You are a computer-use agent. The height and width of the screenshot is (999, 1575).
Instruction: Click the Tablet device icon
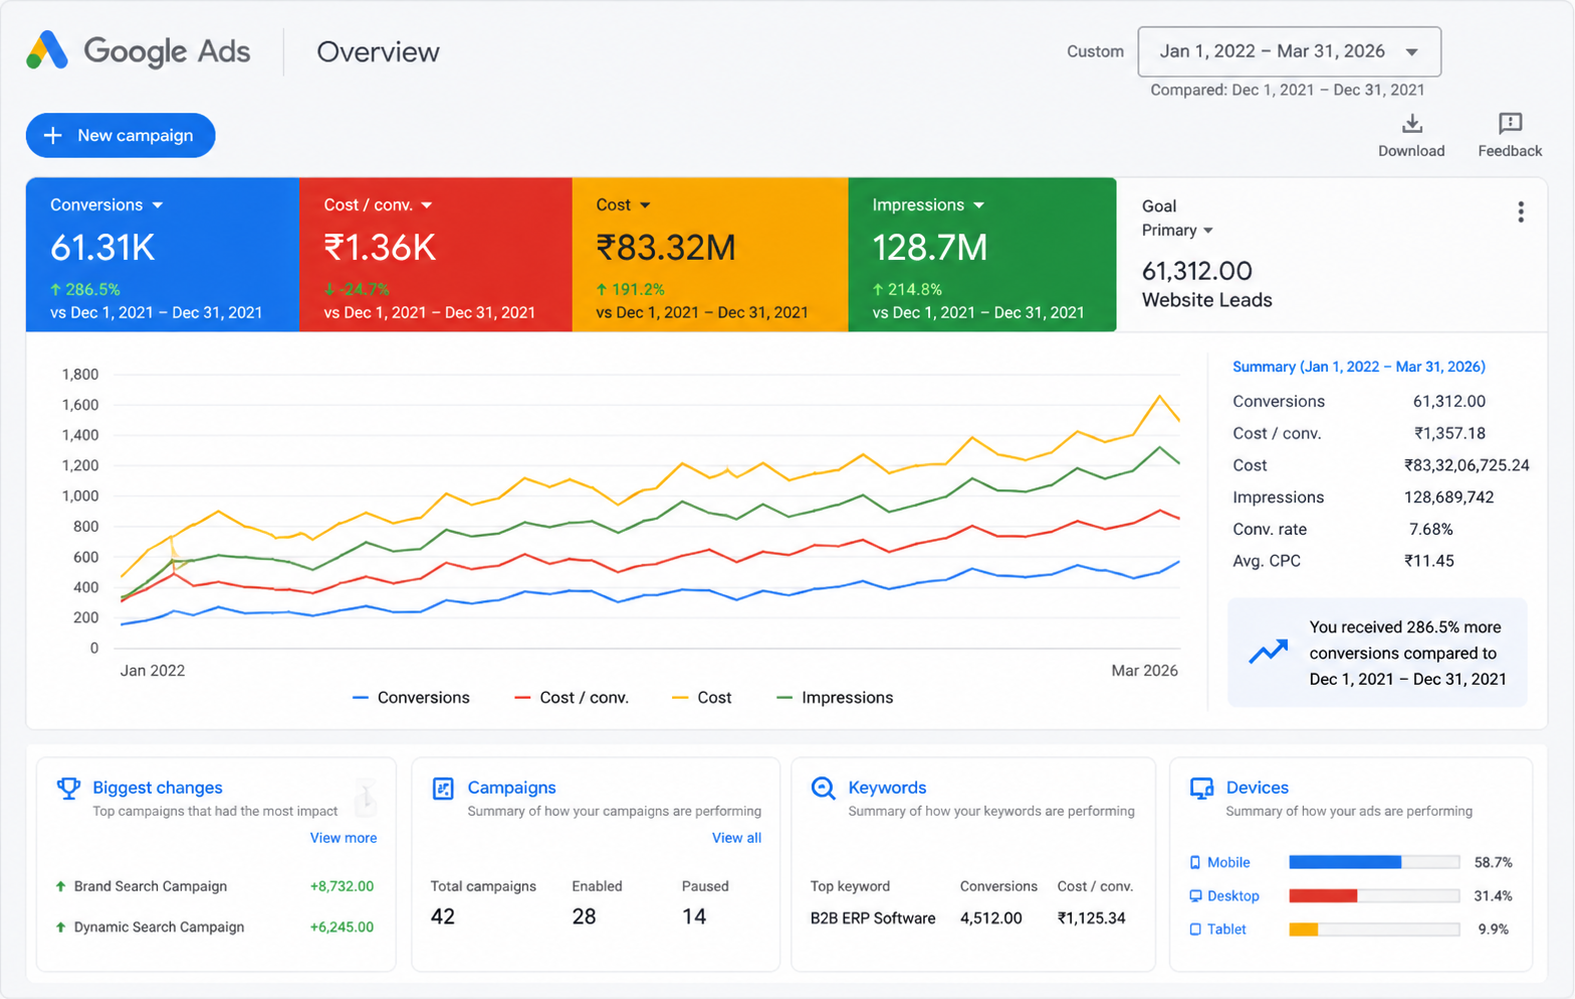[1195, 929]
